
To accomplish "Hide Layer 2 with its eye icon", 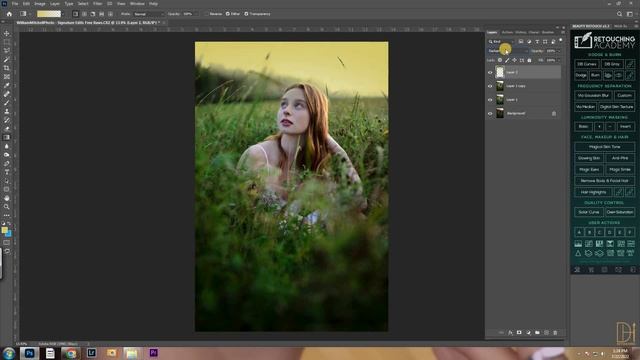I will pyautogui.click(x=490, y=73).
